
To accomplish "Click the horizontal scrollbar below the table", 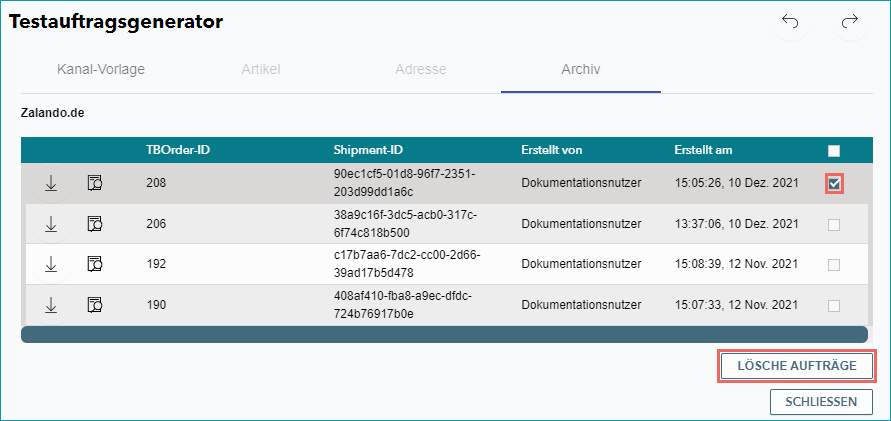I will pyautogui.click(x=444, y=334).
